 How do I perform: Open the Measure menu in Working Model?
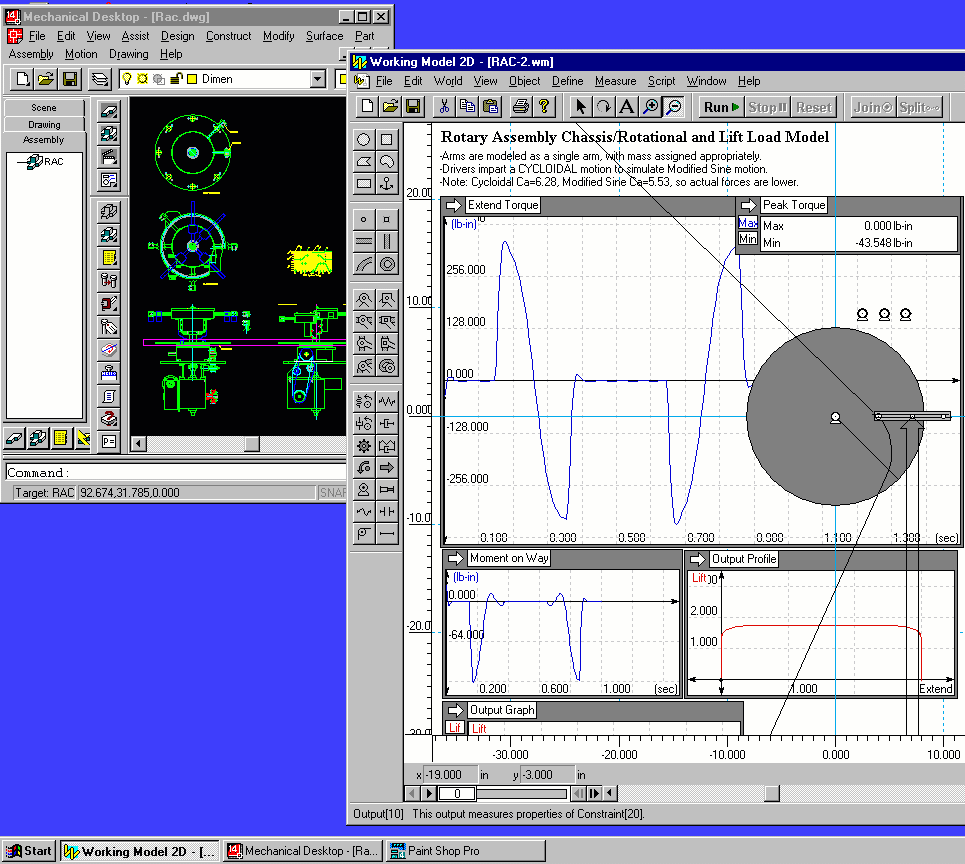coord(615,81)
